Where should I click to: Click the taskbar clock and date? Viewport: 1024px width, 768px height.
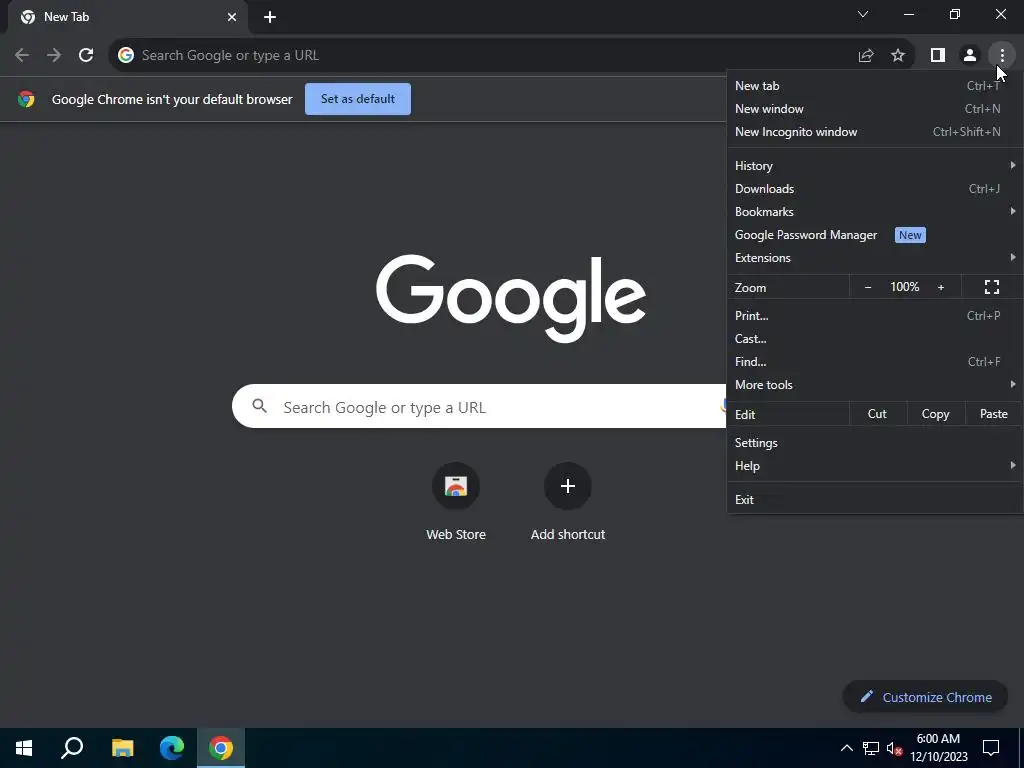click(x=938, y=748)
